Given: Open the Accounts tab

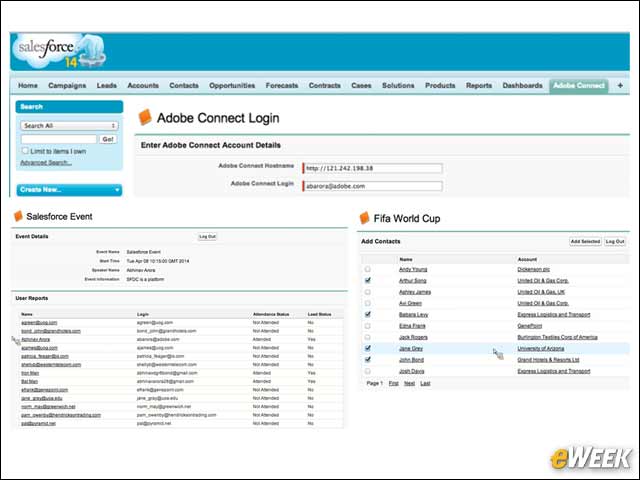Looking at the screenshot, I should [x=143, y=85].
